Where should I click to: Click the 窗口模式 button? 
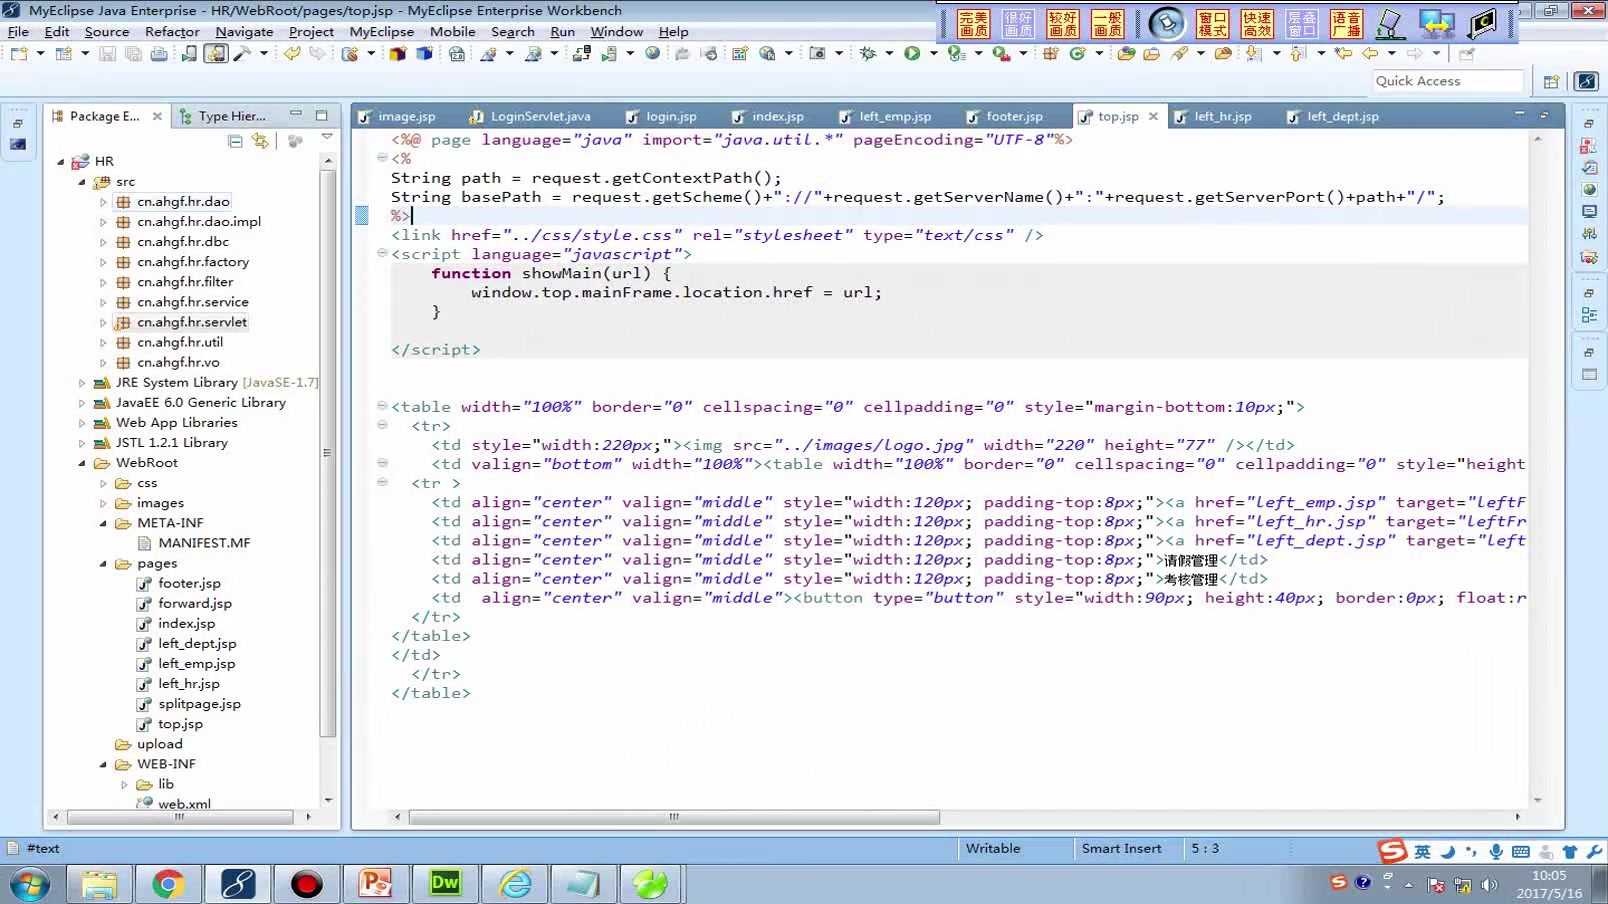tap(1212, 24)
